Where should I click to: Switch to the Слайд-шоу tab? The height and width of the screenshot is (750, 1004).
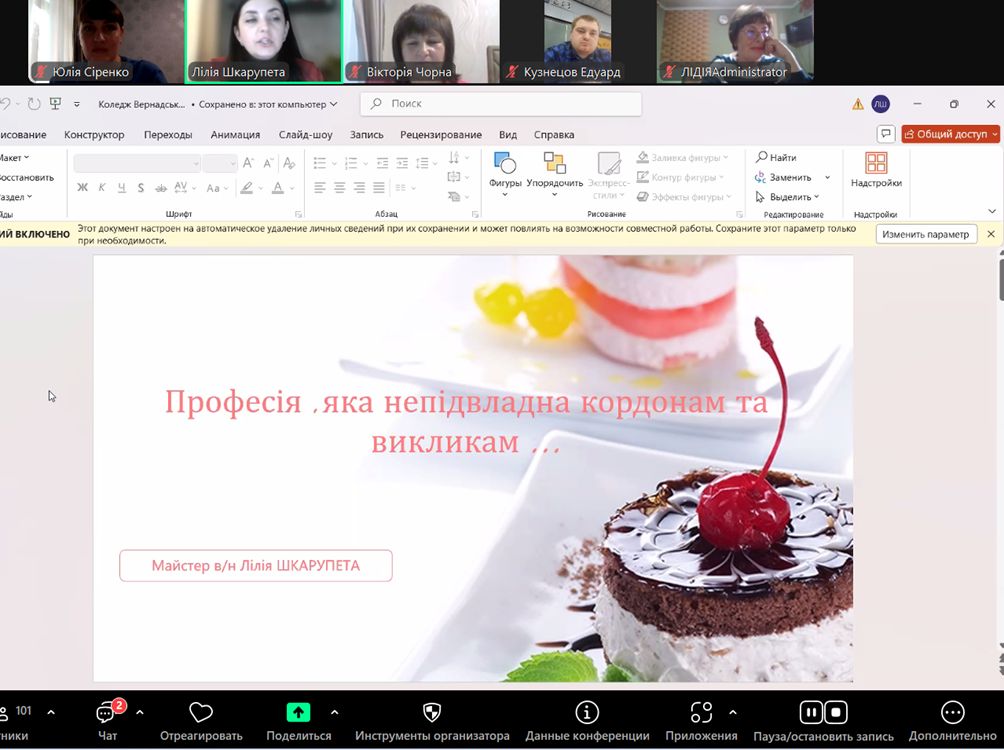[x=305, y=134]
